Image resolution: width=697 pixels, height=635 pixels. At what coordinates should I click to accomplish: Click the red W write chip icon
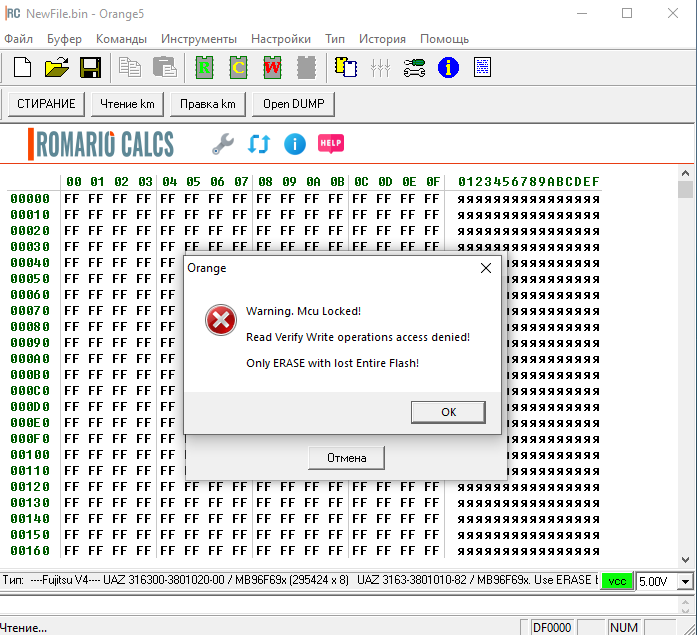pyautogui.click(x=272, y=68)
